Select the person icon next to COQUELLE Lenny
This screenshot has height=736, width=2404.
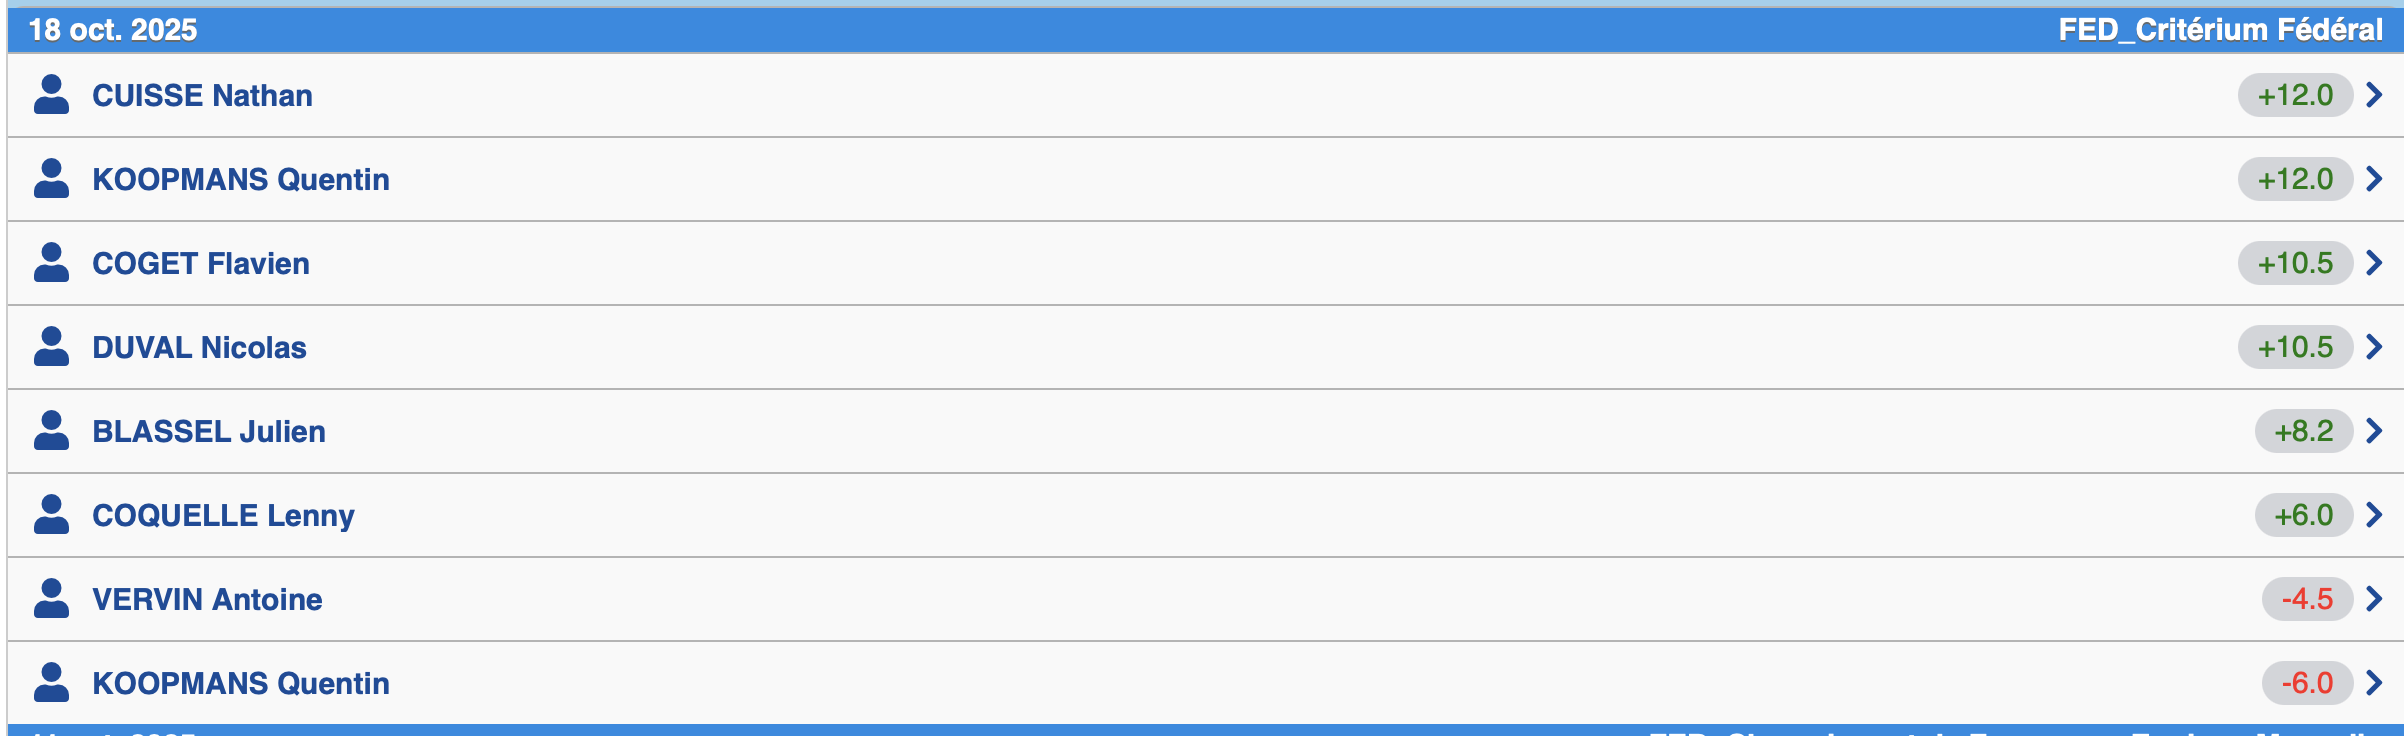[x=51, y=515]
